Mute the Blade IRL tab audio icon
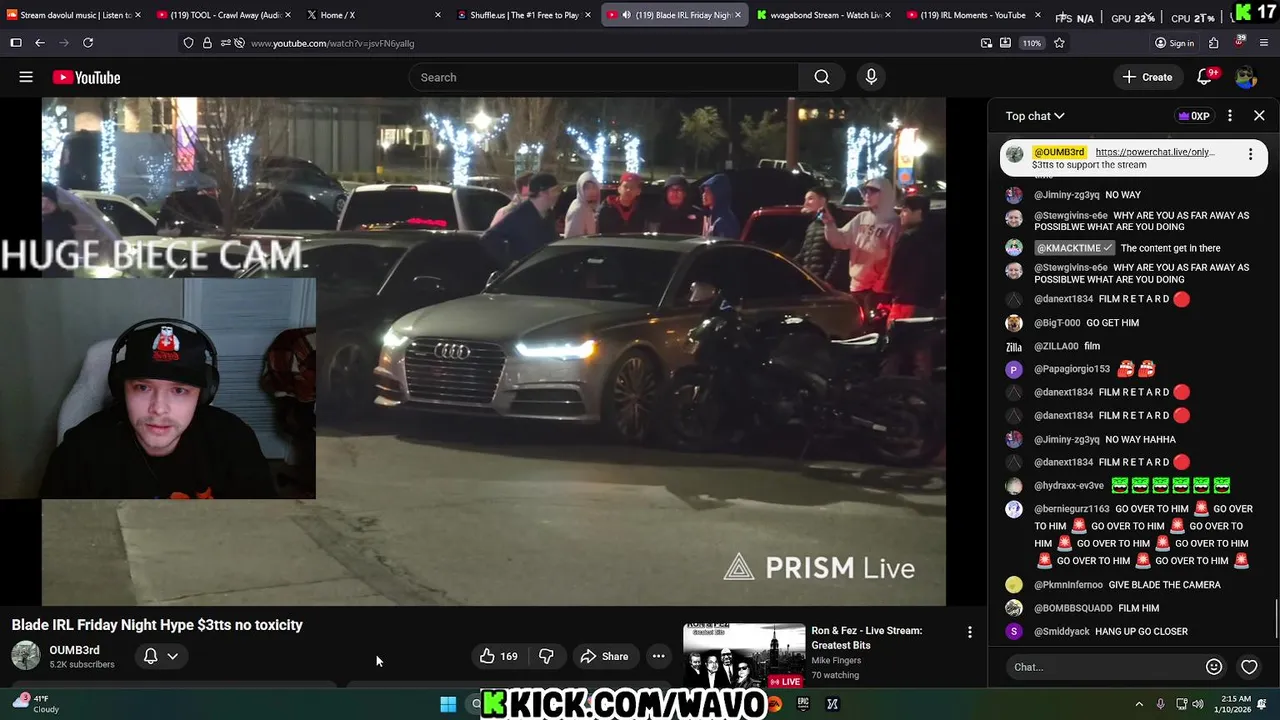 pyautogui.click(x=626, y=15)
